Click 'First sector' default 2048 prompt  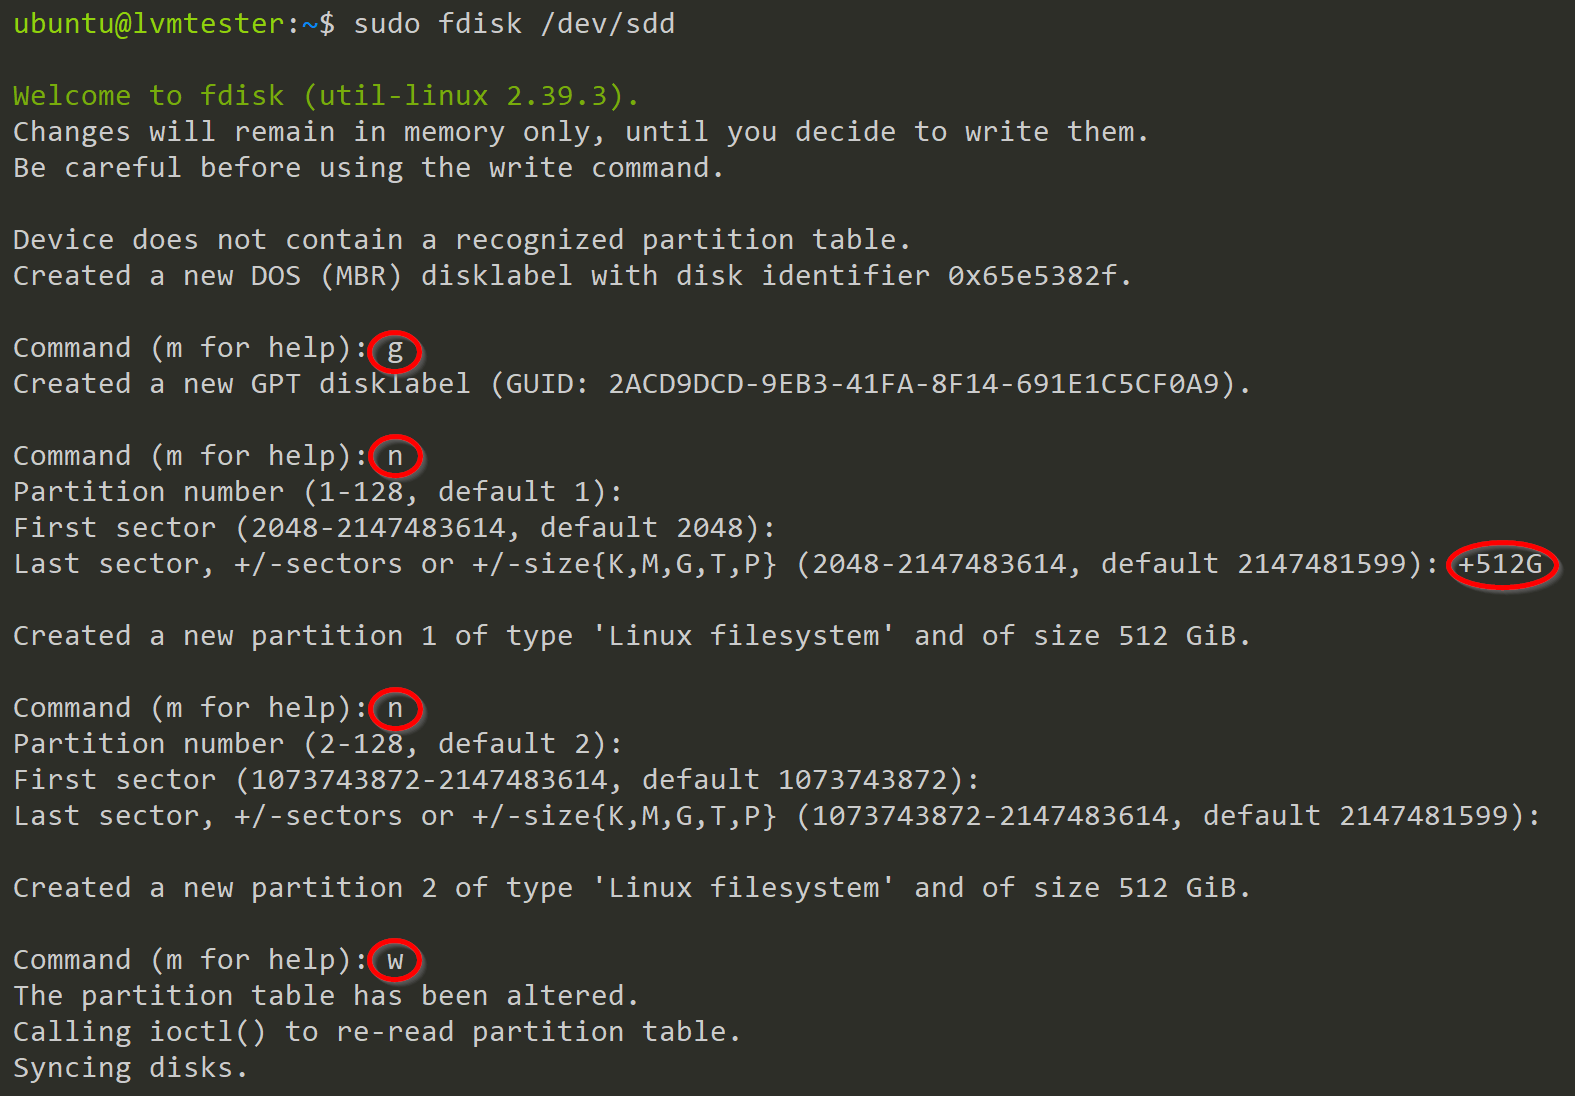[x=395, y=528]
